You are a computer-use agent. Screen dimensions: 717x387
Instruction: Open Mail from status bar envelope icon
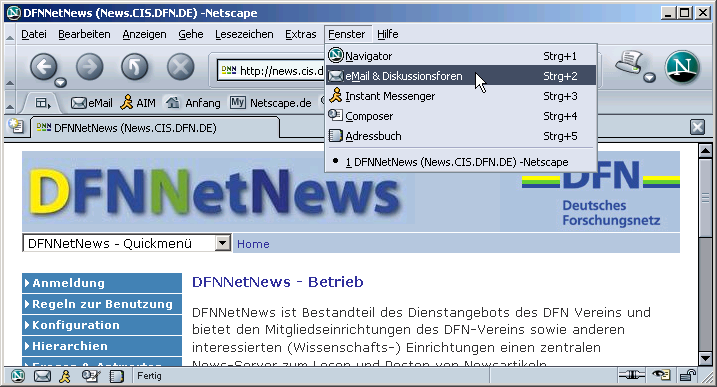click(42, 376)
